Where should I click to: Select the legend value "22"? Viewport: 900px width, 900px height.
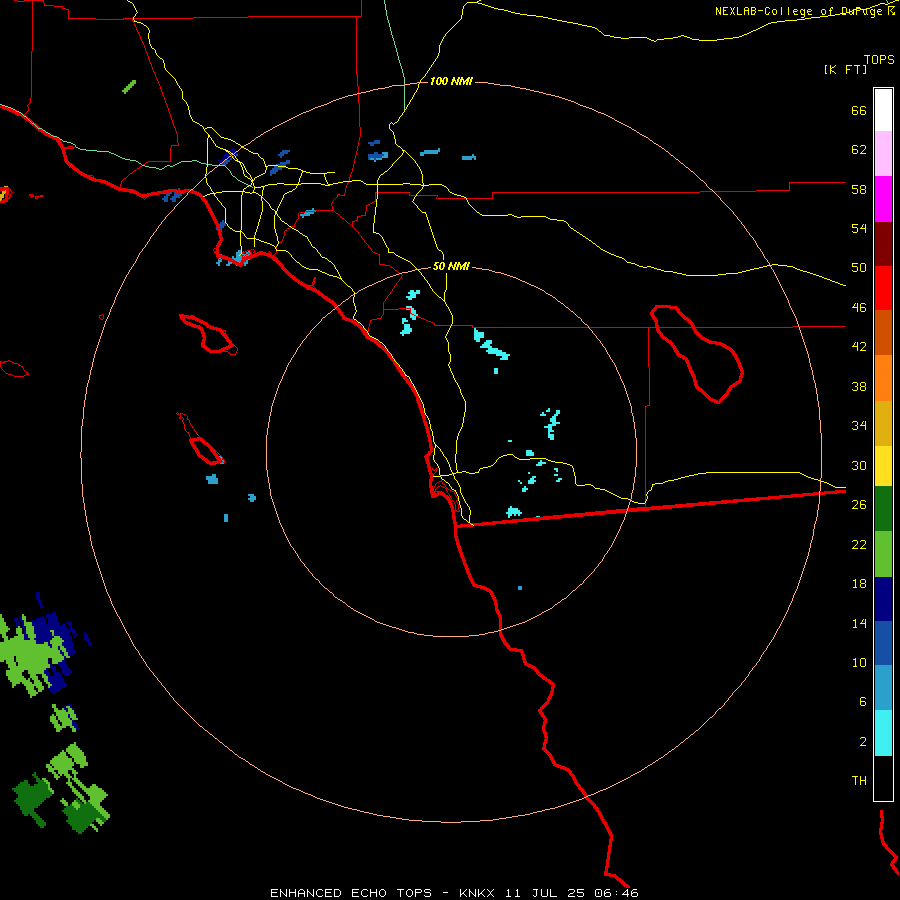(x=859, y=544)
